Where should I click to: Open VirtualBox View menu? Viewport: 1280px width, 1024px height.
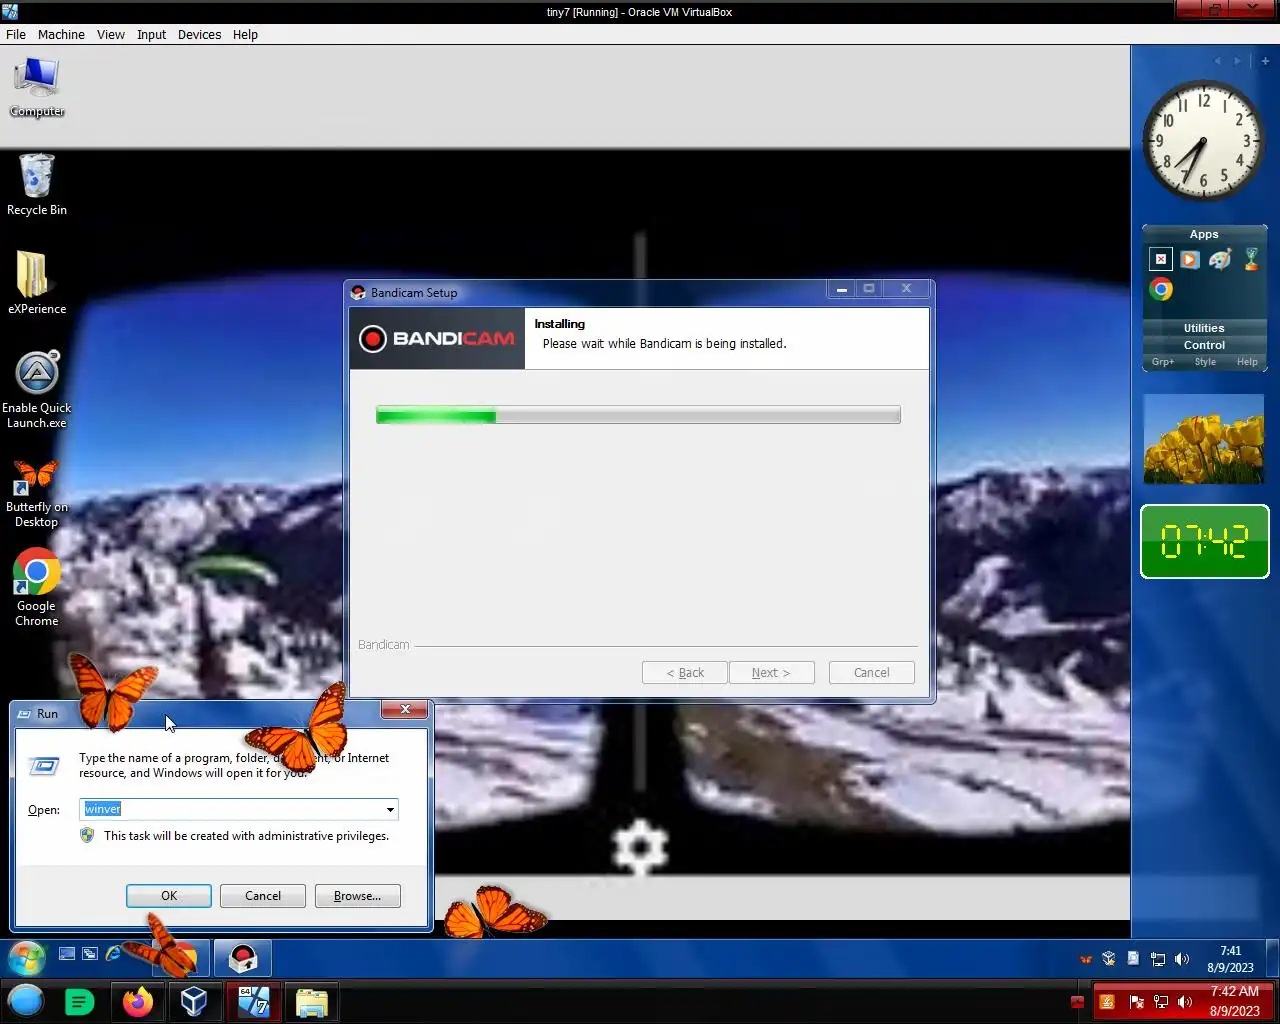[111, 34]
